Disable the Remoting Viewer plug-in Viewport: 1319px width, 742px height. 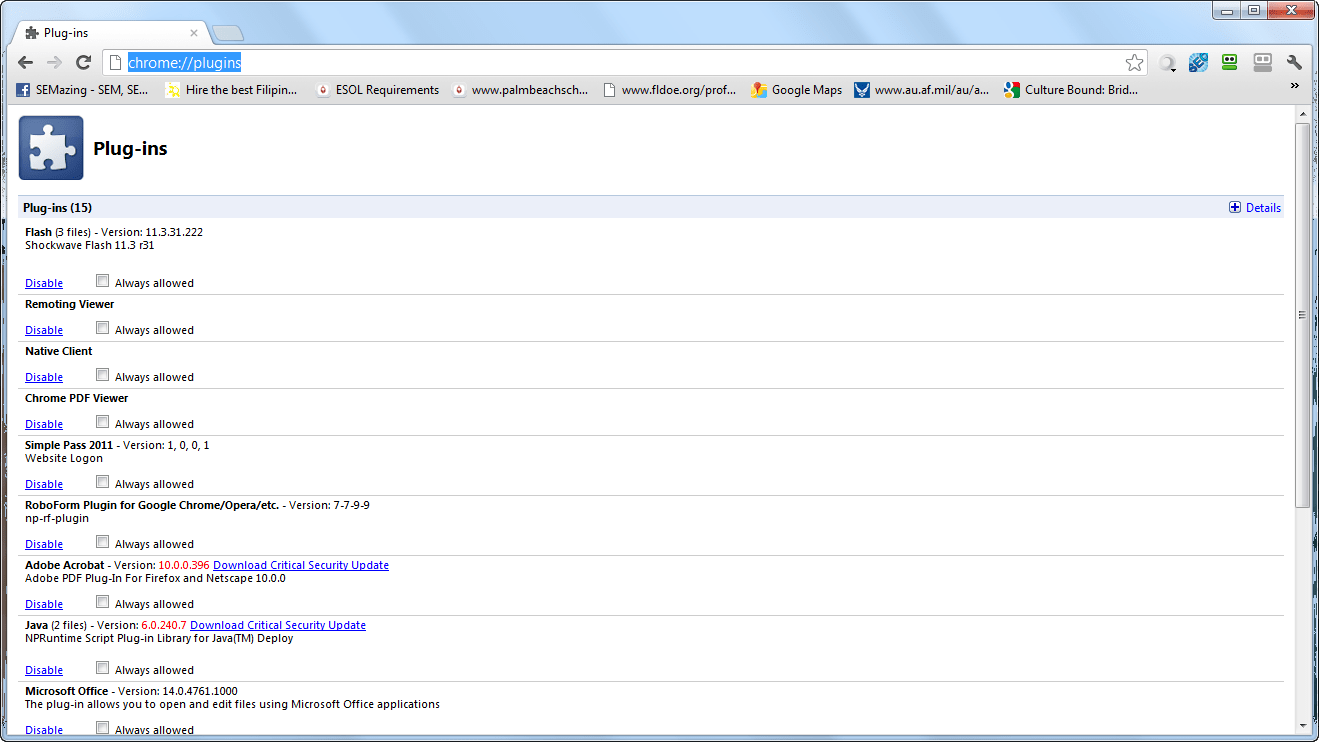pyautogui.click(x=44, y=330)
